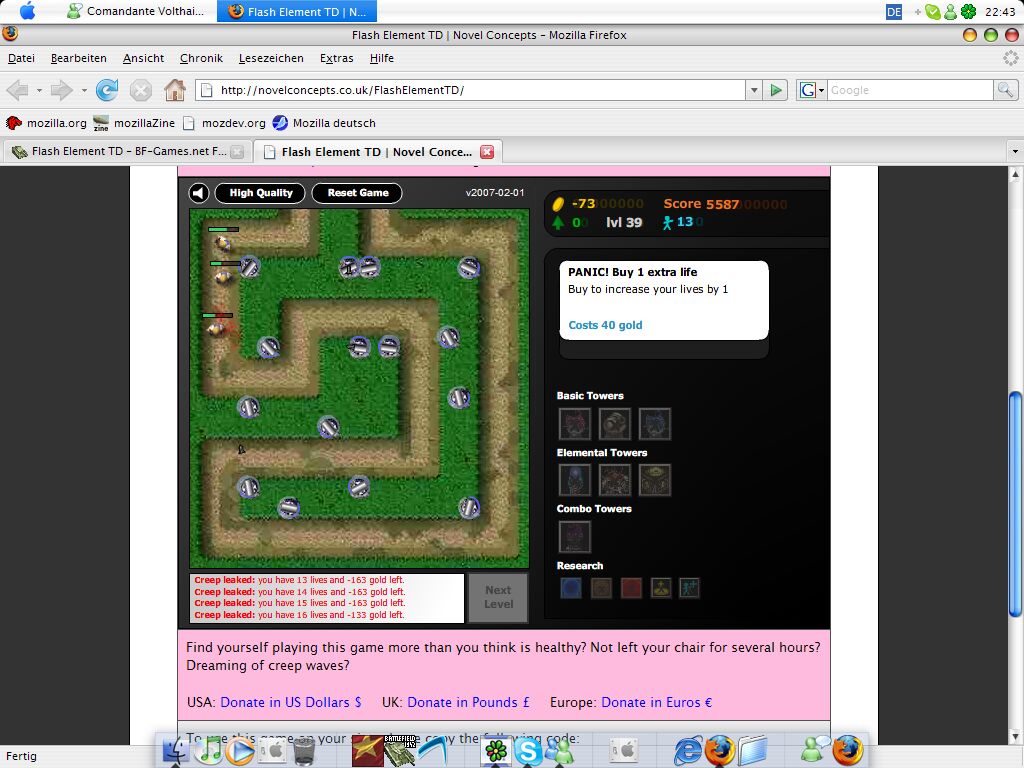The height and width of the screenshot is (768, 1024).
Task: Open the Forward history dropdown arrow
Action: click(84, 90)
